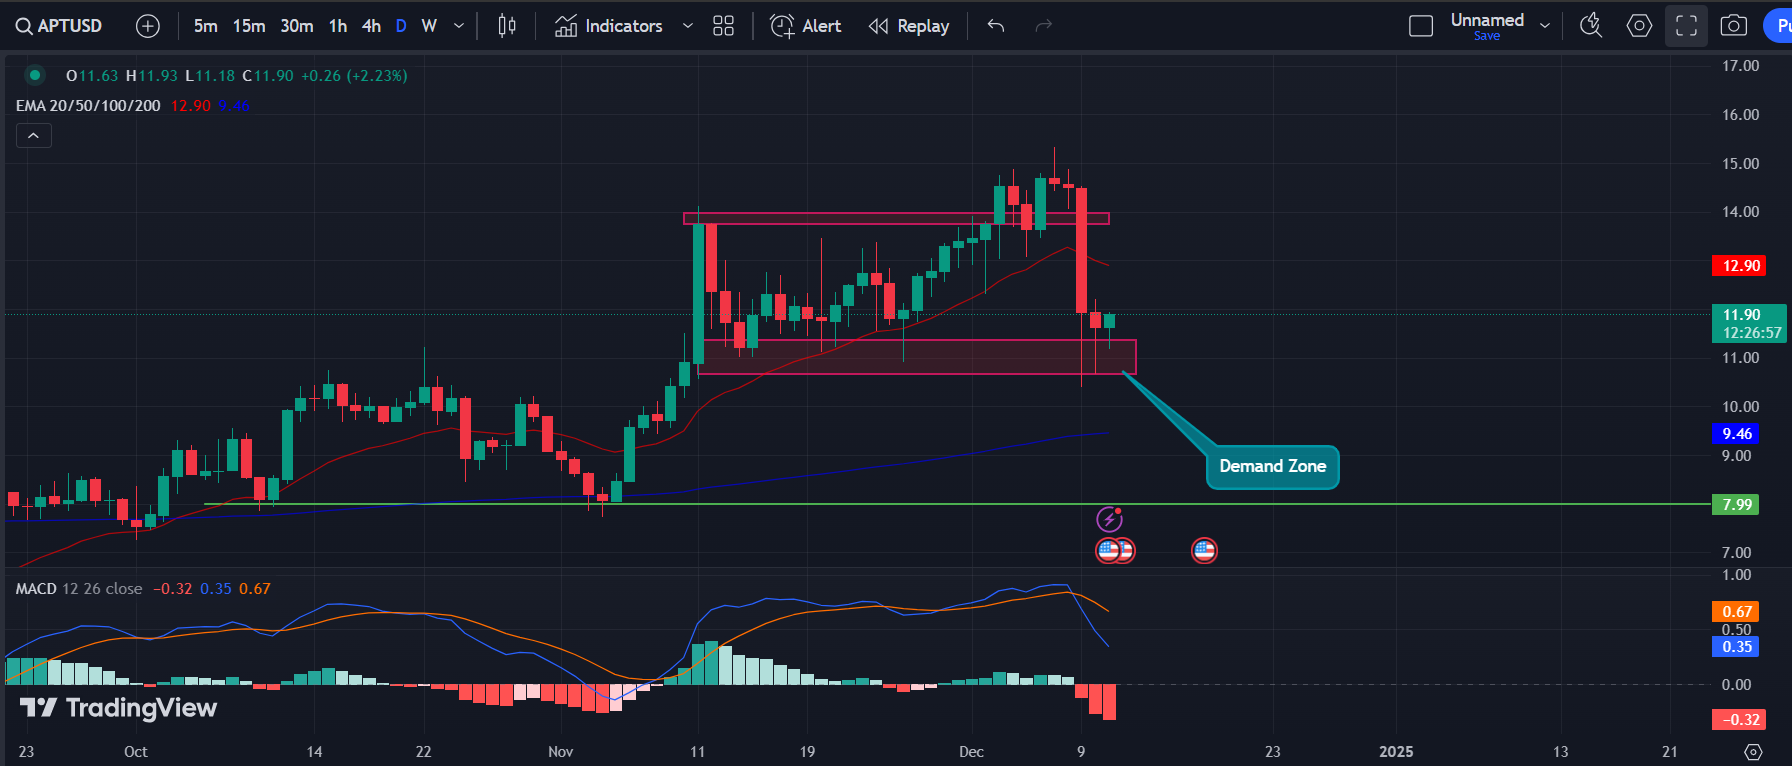Viewport: 1792px width, 766px height.
Task: Open the purple lightning event marker
Action: click(x=1110, y=519)
